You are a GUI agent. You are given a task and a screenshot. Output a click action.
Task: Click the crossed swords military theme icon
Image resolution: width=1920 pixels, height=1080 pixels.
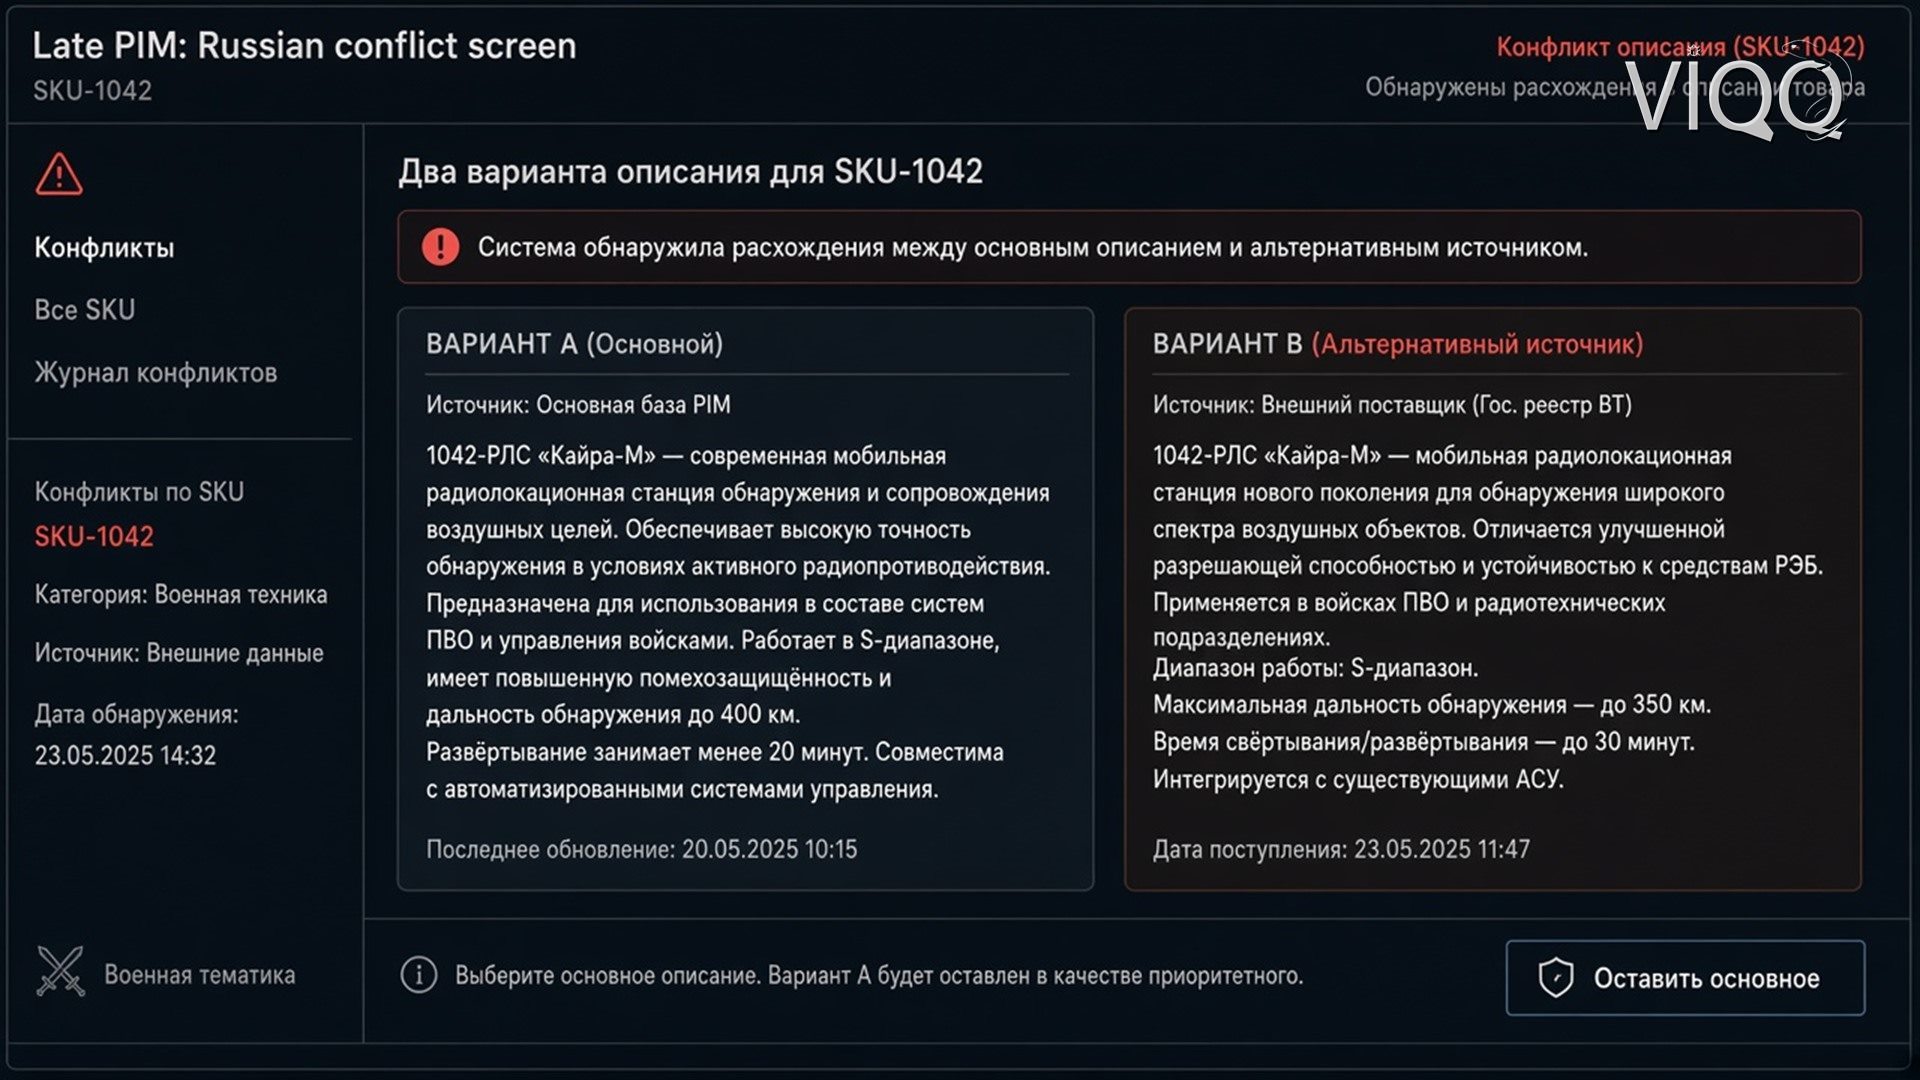[x=60, y=971]
